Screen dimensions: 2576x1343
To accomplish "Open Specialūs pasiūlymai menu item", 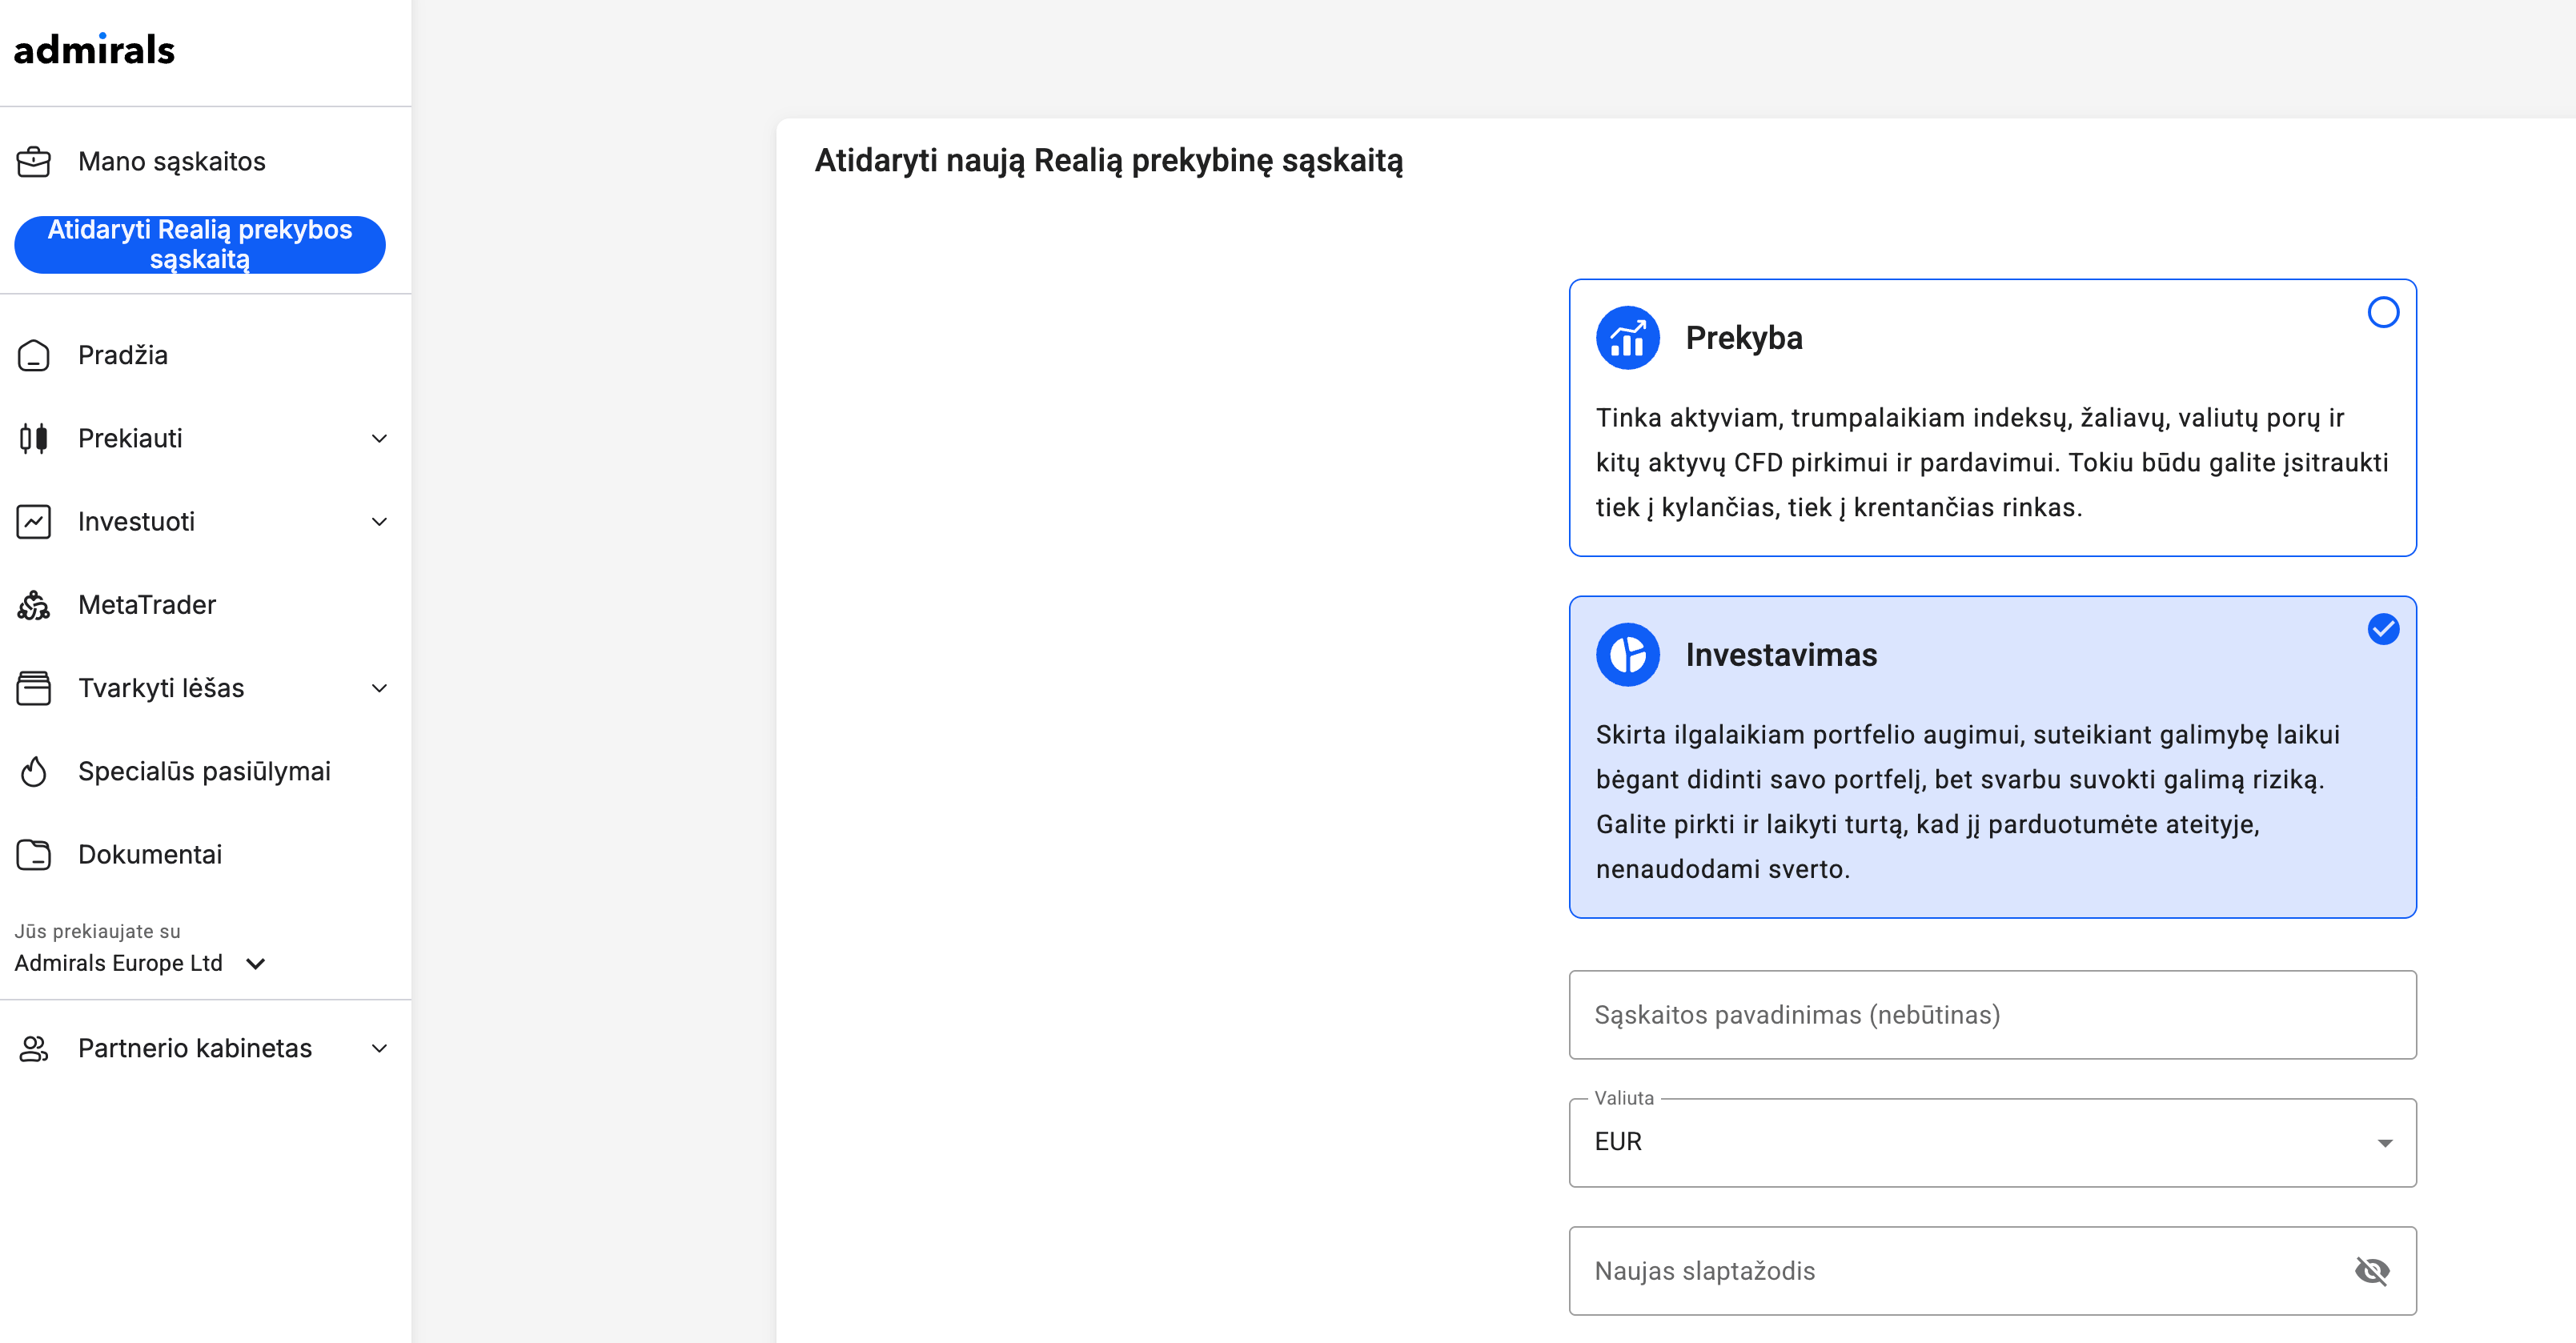I will click(205, 771).
